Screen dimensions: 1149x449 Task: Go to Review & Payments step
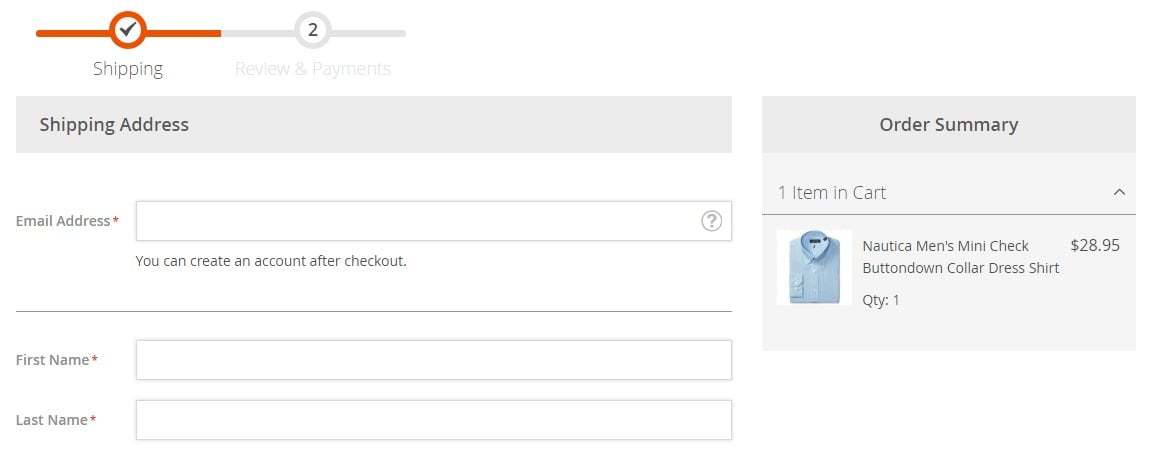click(x=313, y=69)
